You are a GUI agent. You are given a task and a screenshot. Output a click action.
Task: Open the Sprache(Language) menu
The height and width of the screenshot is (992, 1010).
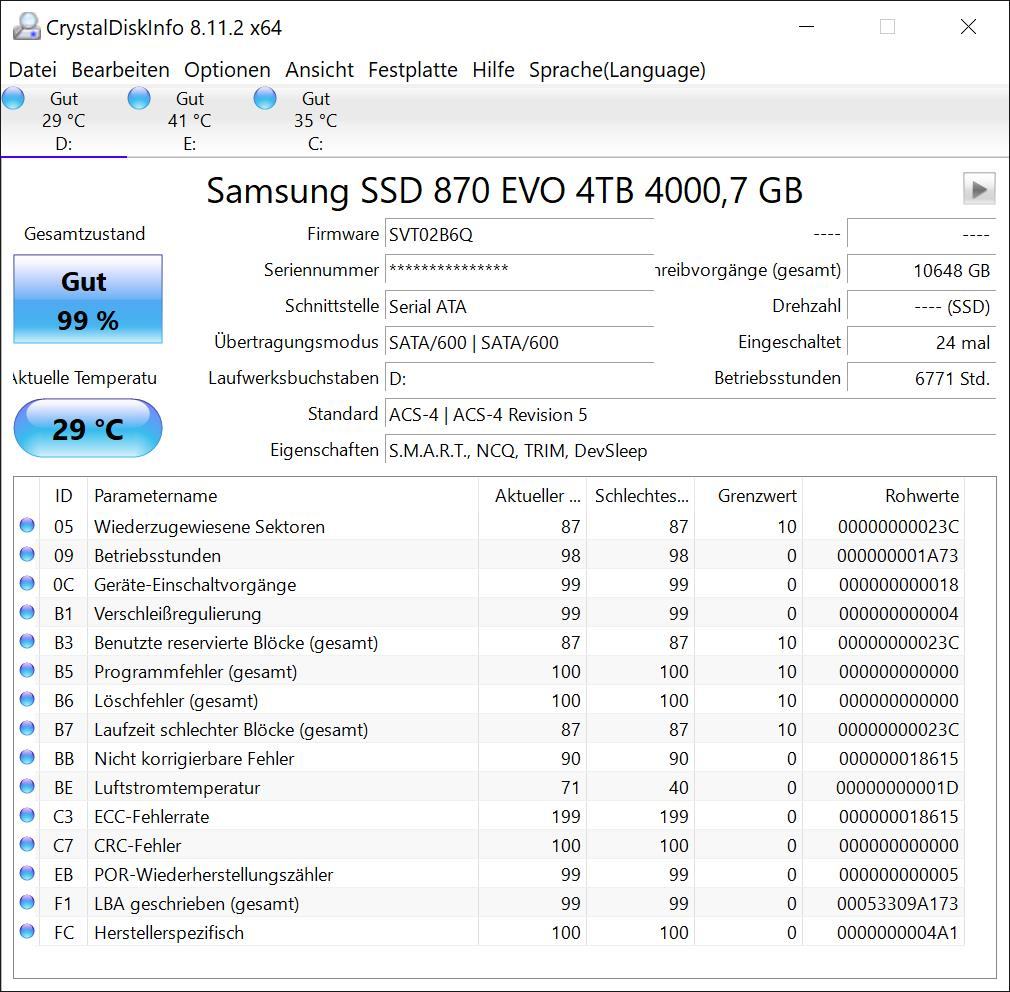(x=617, y=70)
